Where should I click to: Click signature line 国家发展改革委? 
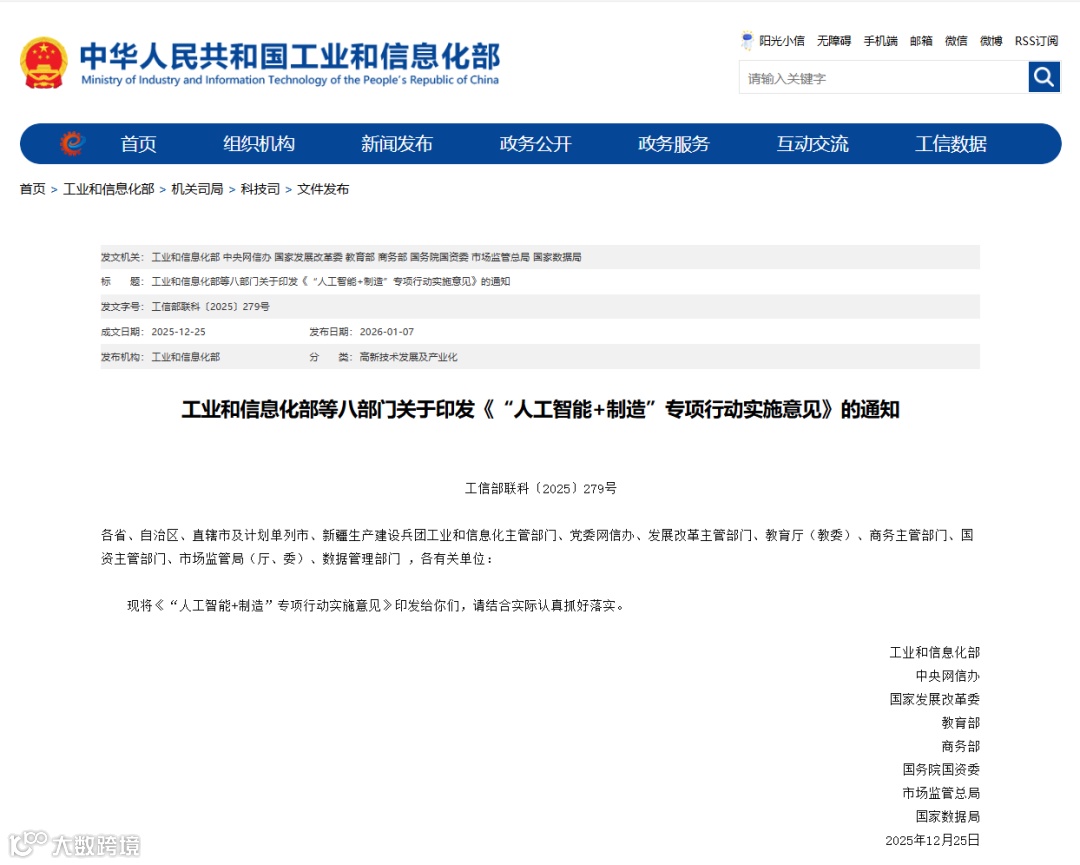pyautogui.click(x=934, y=699)
